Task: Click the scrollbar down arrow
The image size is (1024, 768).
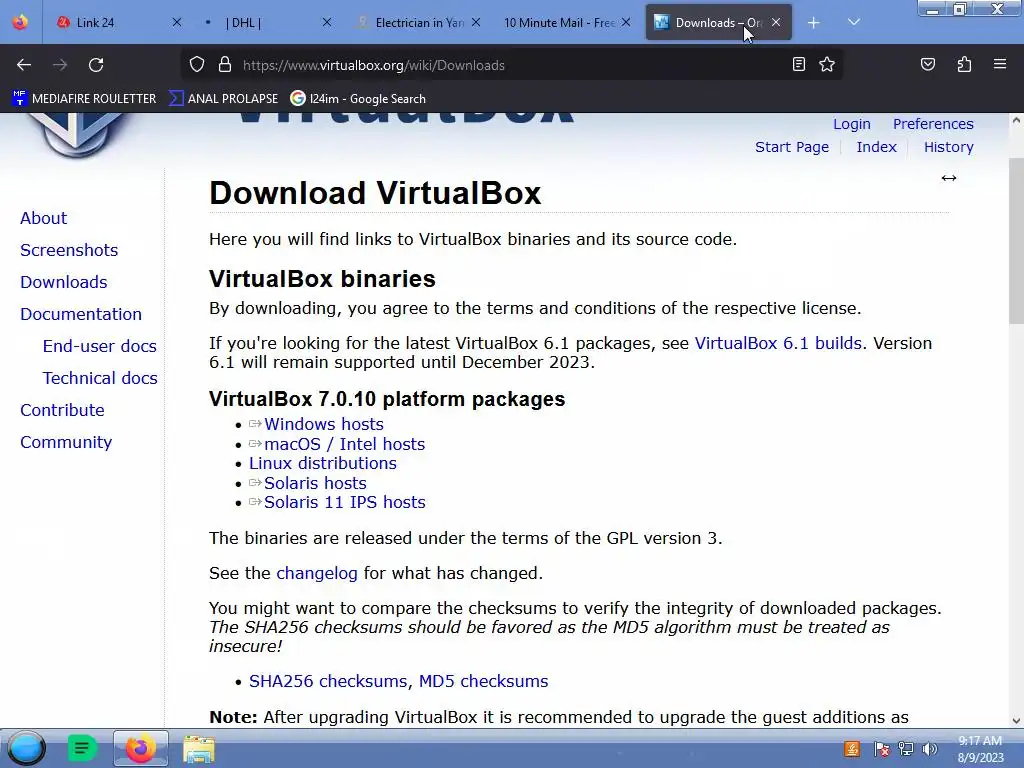Action: (x=1016, y=721)
